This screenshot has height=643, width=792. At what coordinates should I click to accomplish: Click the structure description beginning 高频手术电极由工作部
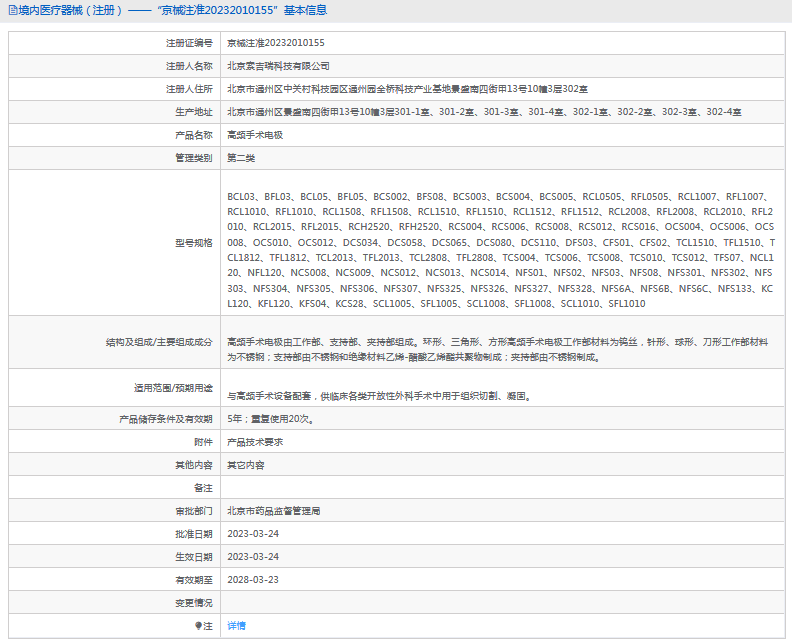(x=498, y=350)
